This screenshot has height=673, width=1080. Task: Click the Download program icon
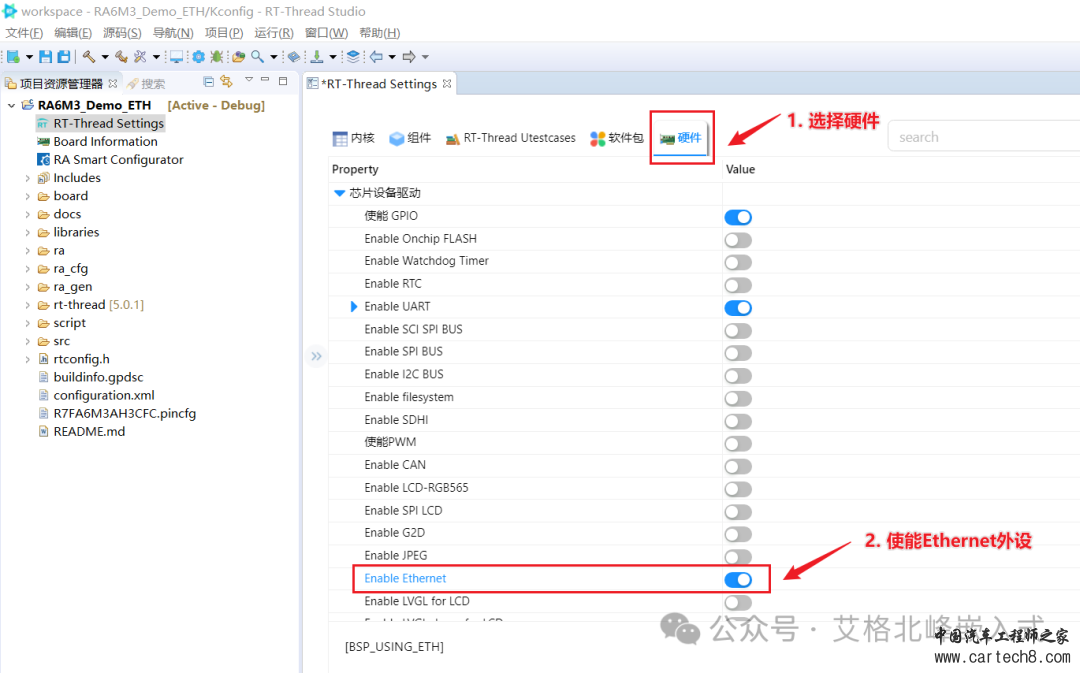point(317,56)
